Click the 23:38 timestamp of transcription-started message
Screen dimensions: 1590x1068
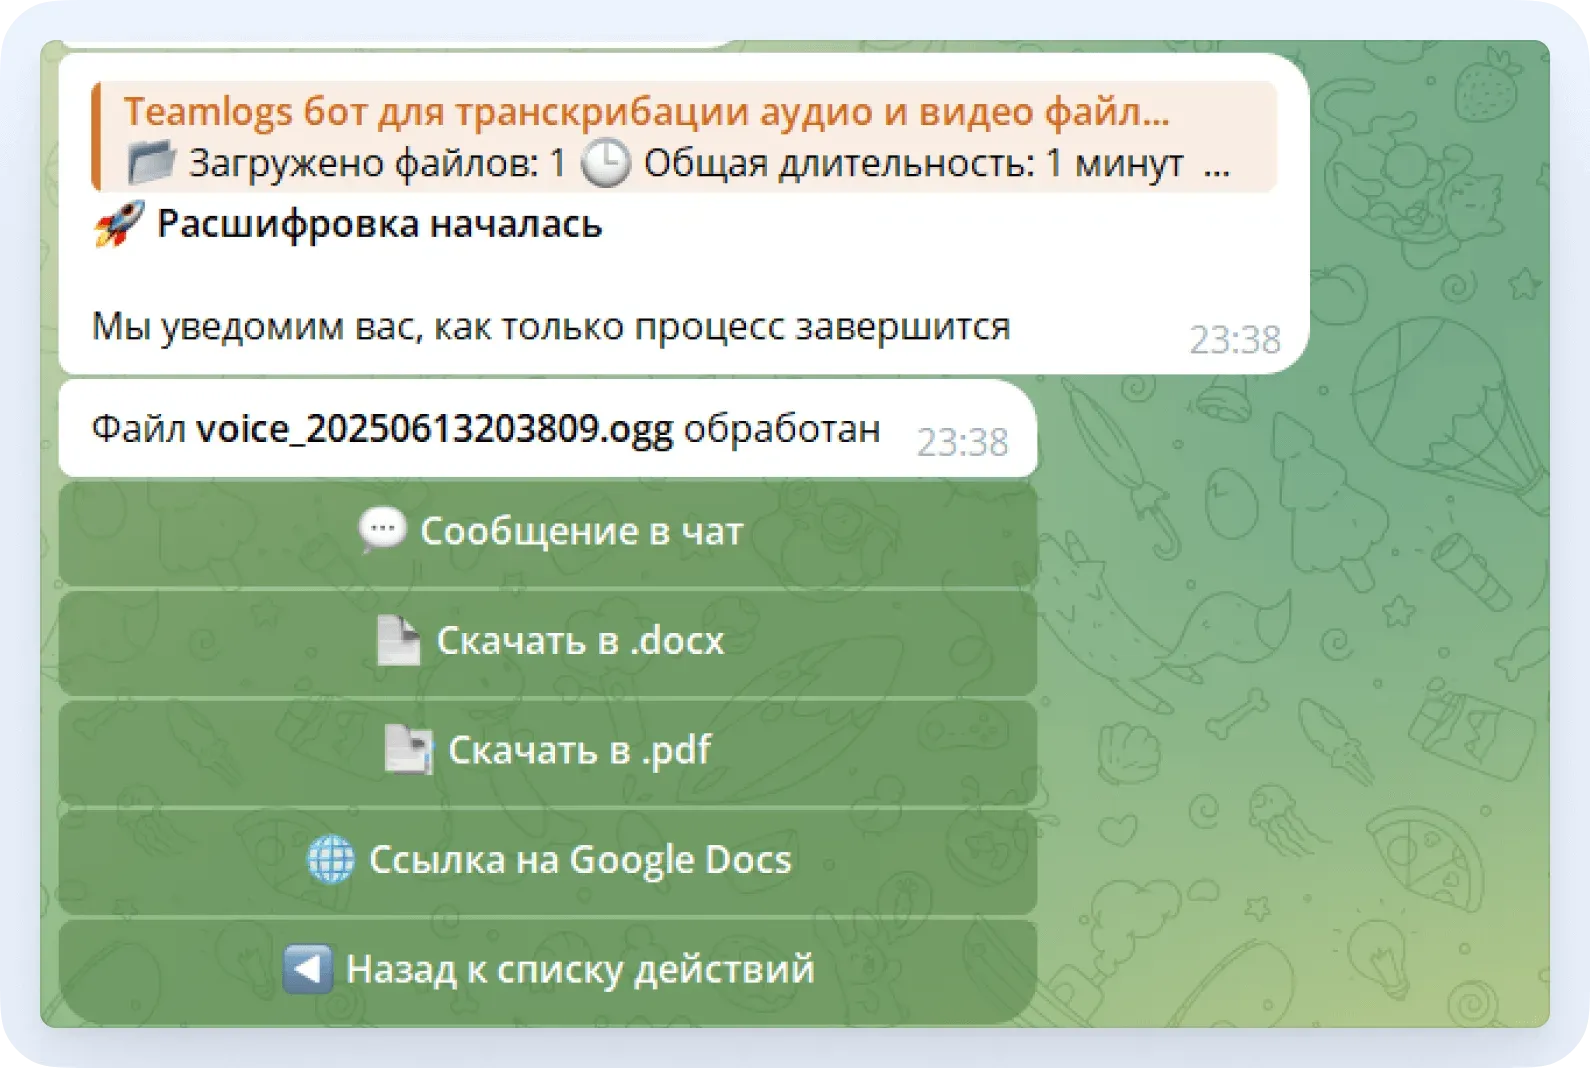tap(1235, 340)
